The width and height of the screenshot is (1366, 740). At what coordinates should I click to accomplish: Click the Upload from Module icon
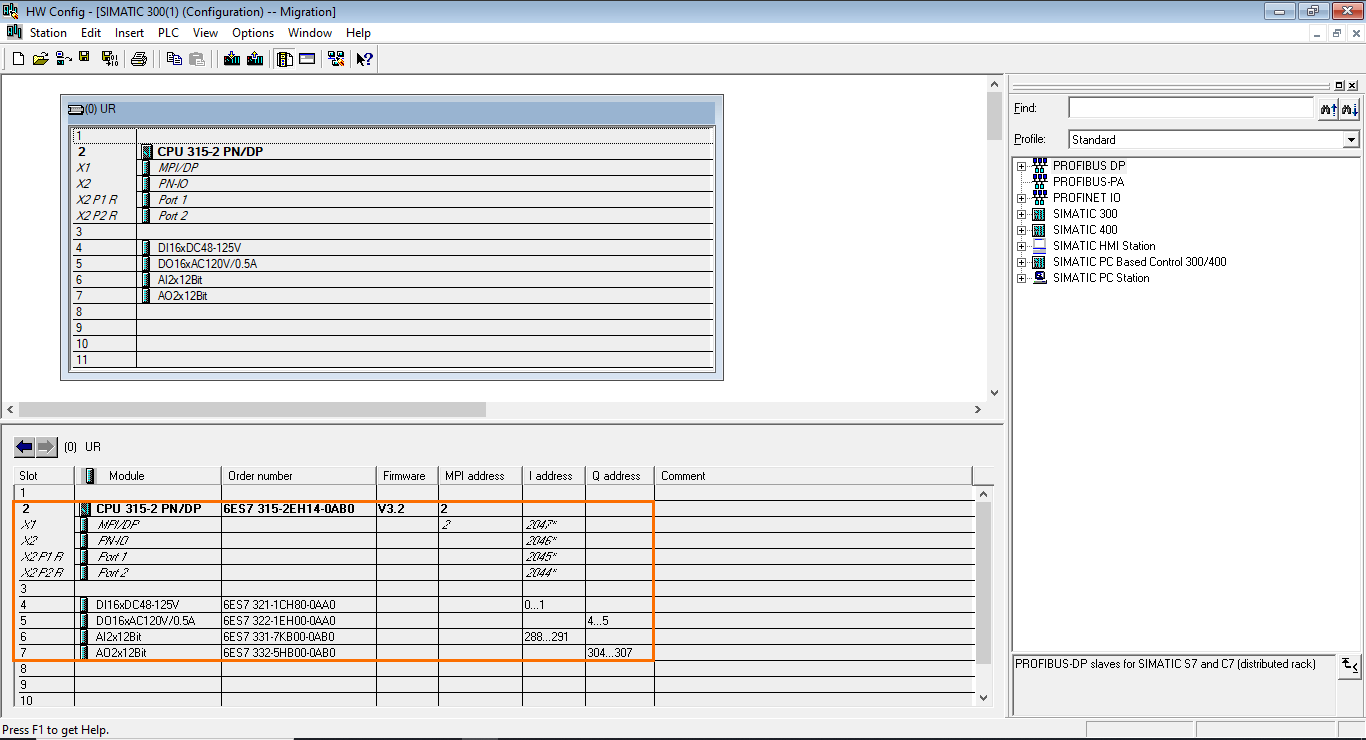pyautogui.click(x=253, y=58)
